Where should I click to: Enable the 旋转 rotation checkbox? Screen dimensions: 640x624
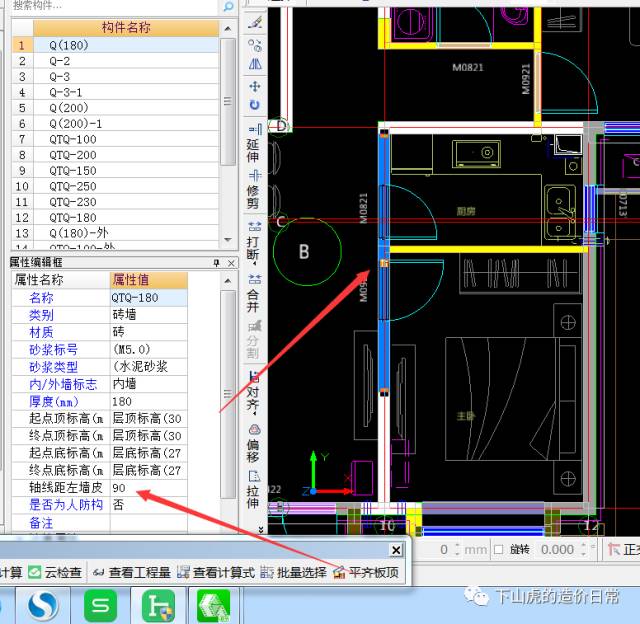tap(499, 550)
